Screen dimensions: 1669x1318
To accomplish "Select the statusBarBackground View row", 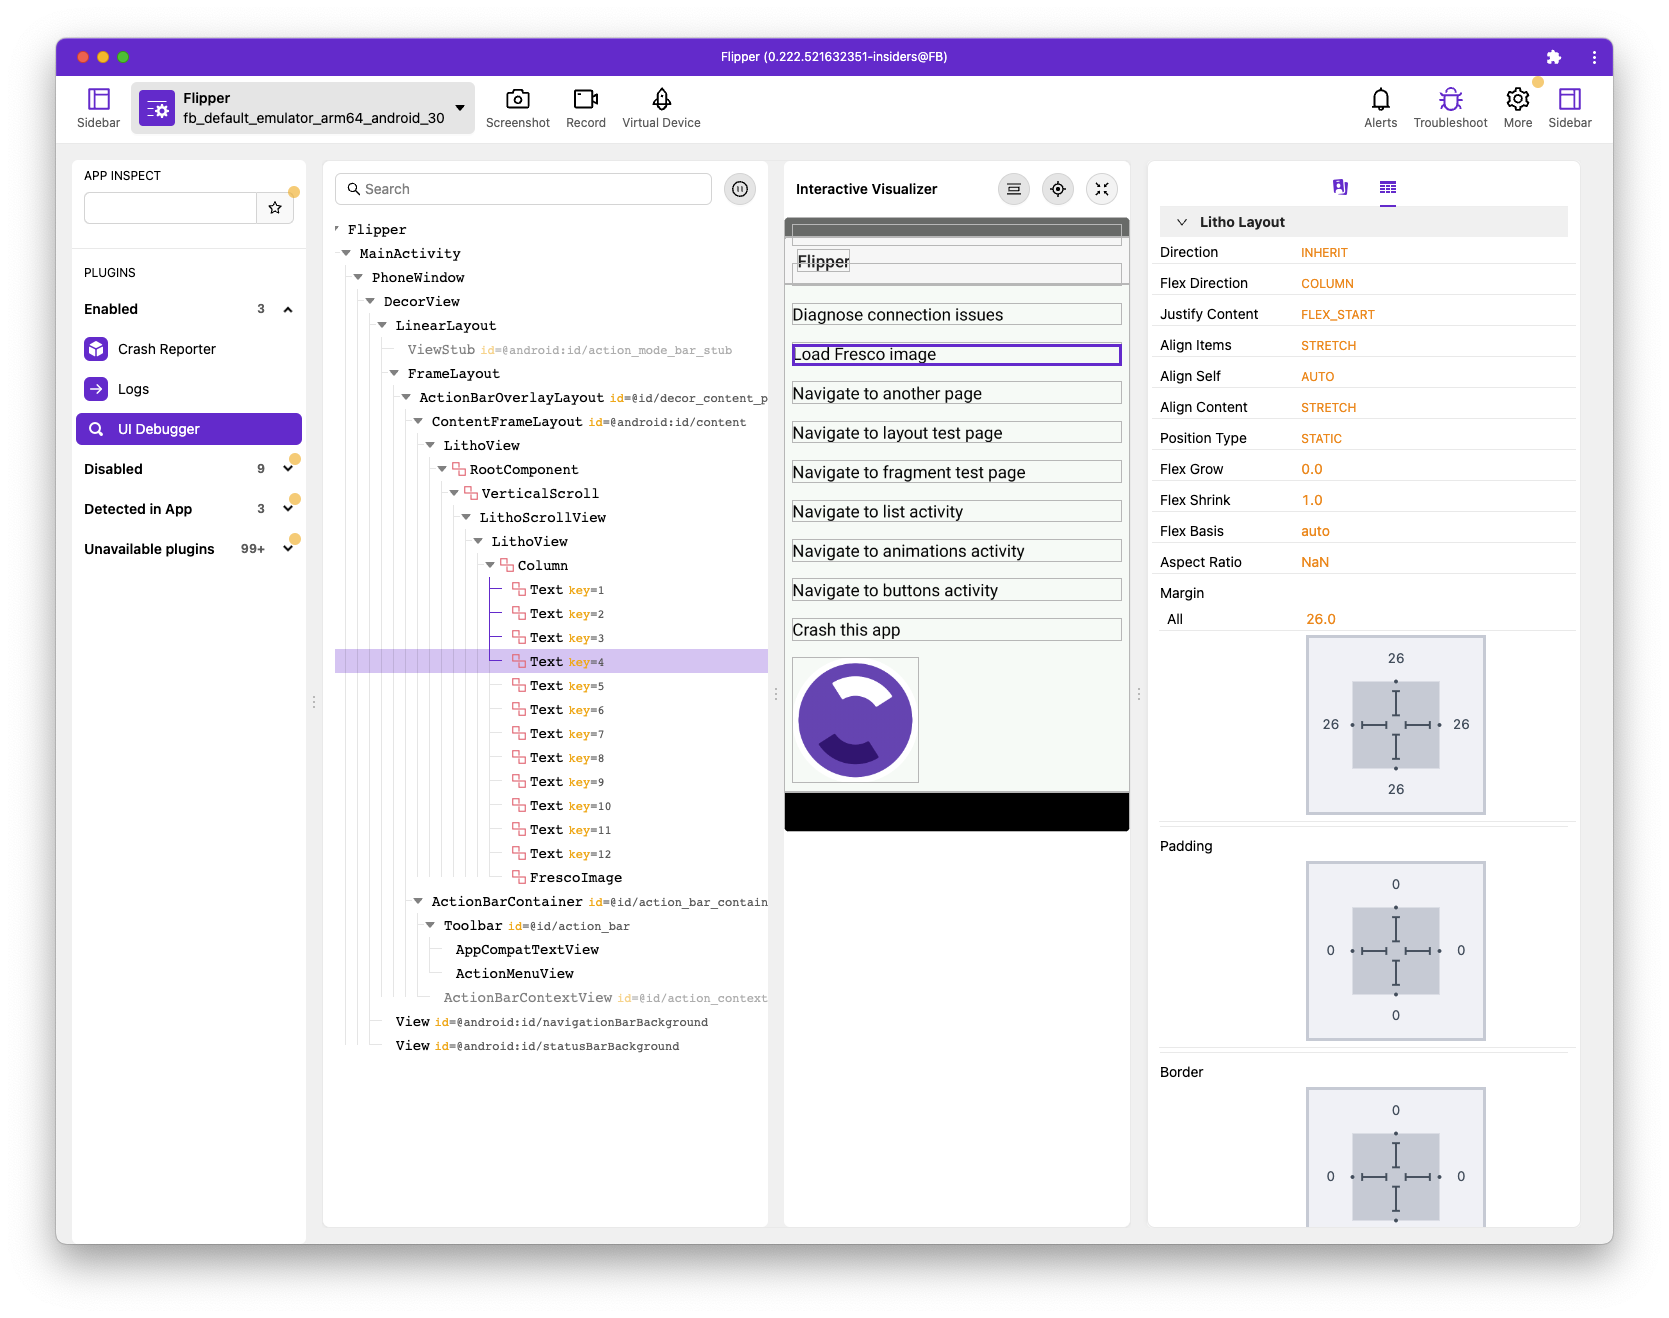I will 551,1046.
